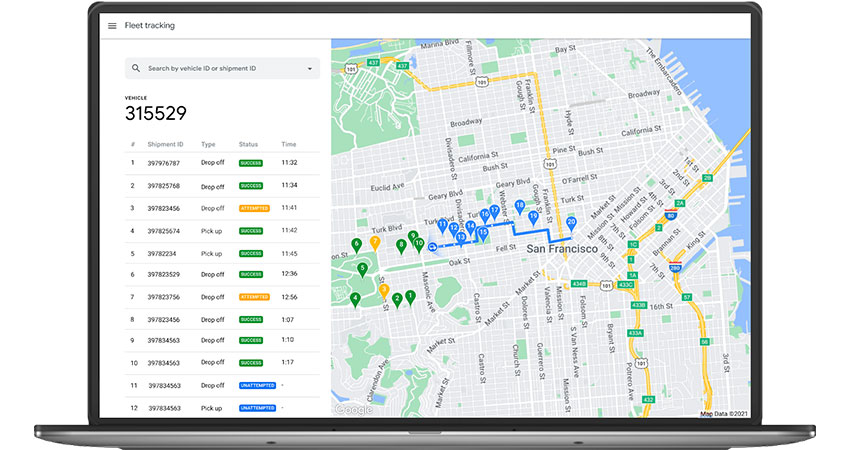Viewport: 850px width, 450px height.
Task: Click the 11:45 time cell
Action: click(x=289, y=253)
